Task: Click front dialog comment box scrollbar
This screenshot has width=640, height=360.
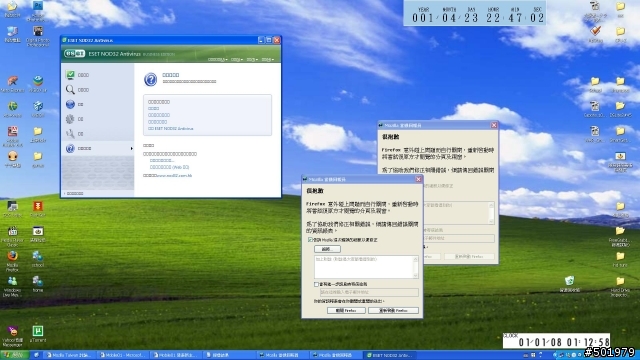Action: pos(416,267)
